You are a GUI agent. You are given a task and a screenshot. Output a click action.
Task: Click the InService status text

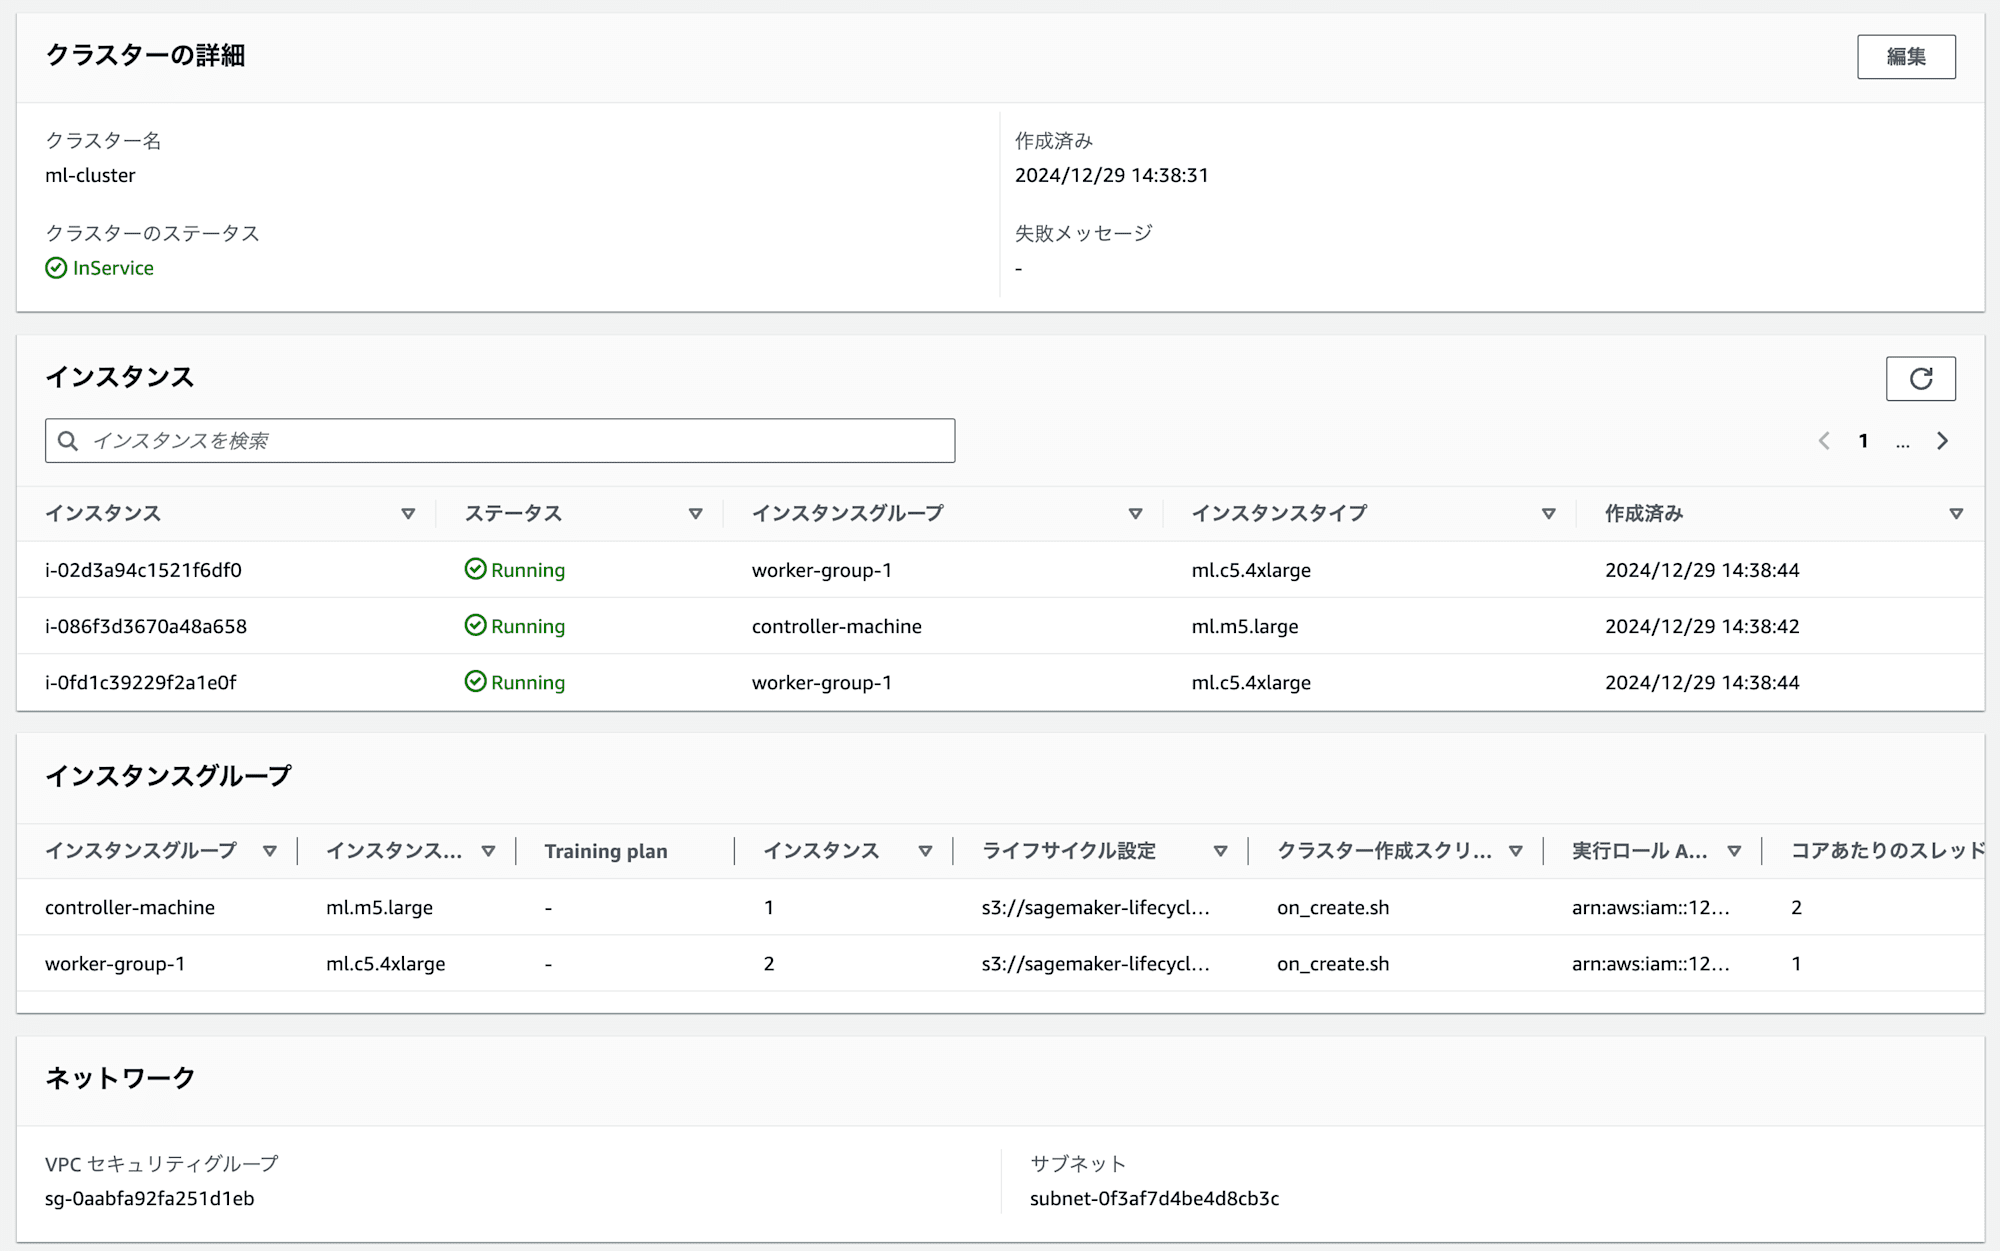(113, 268)
